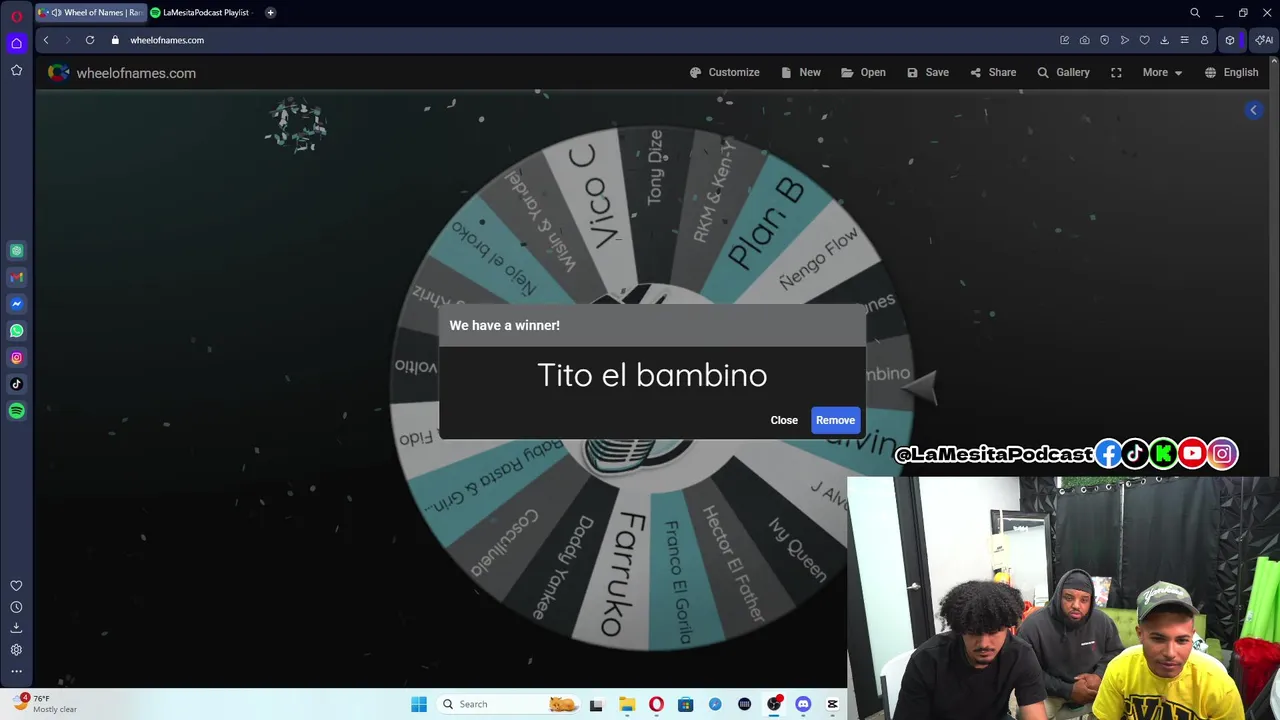Expand the hidden side panel arrow
Image resolution: width=1280 pixels, height=720 pixels.
[1253, 110]
